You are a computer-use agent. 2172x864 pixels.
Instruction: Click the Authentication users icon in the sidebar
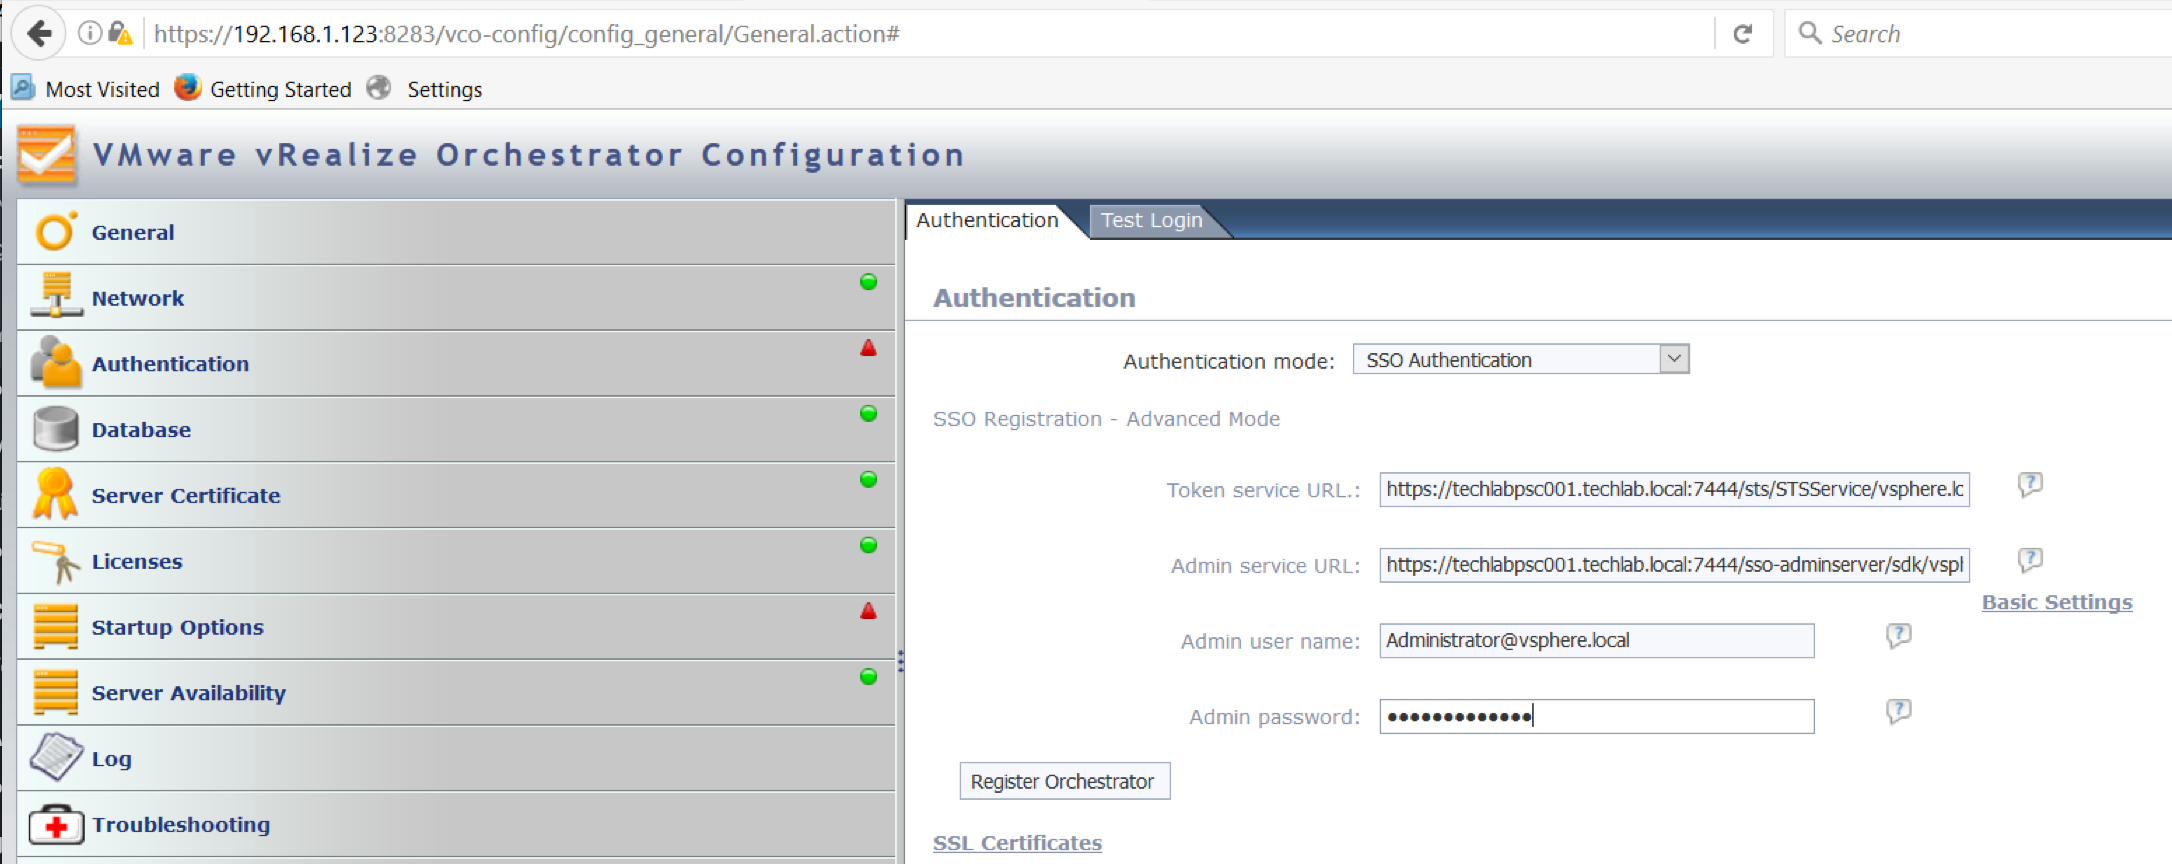point(56,362)
